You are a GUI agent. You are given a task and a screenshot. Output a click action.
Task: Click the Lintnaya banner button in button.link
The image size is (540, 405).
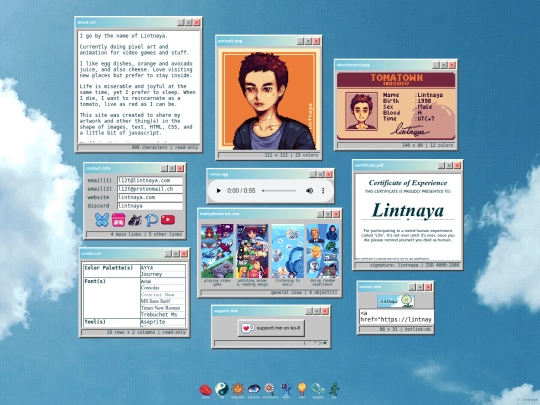(396, 301)
